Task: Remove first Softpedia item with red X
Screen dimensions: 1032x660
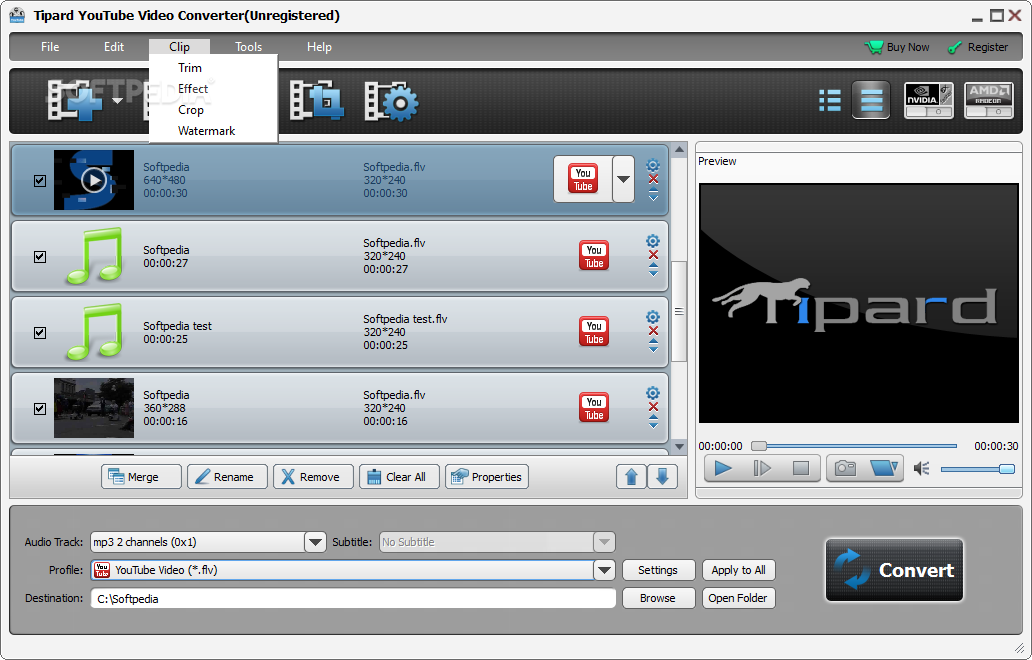Action: point(654,179)
